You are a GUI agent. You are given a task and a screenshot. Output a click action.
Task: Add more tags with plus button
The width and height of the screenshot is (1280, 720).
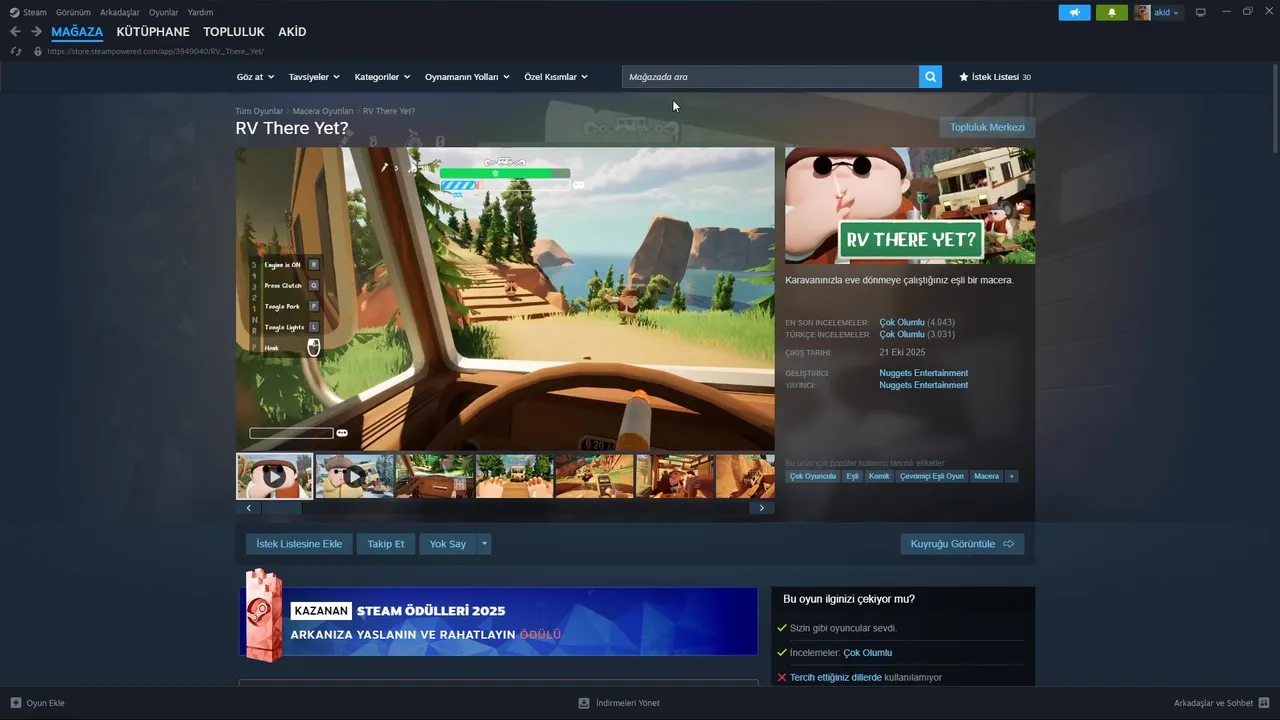click(x=1012, y=476)
